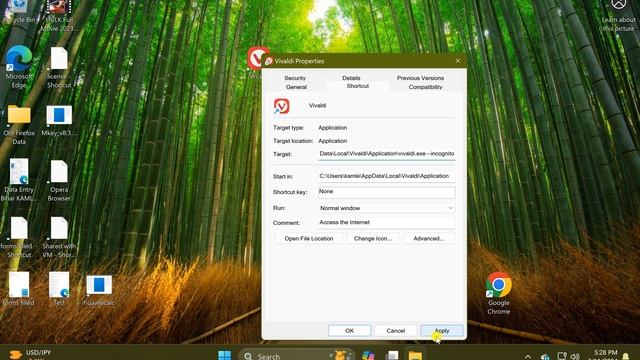Viewport: 640px width, 360px height.
Task: Click the Start in path field
Action: (x=387, y=176)
